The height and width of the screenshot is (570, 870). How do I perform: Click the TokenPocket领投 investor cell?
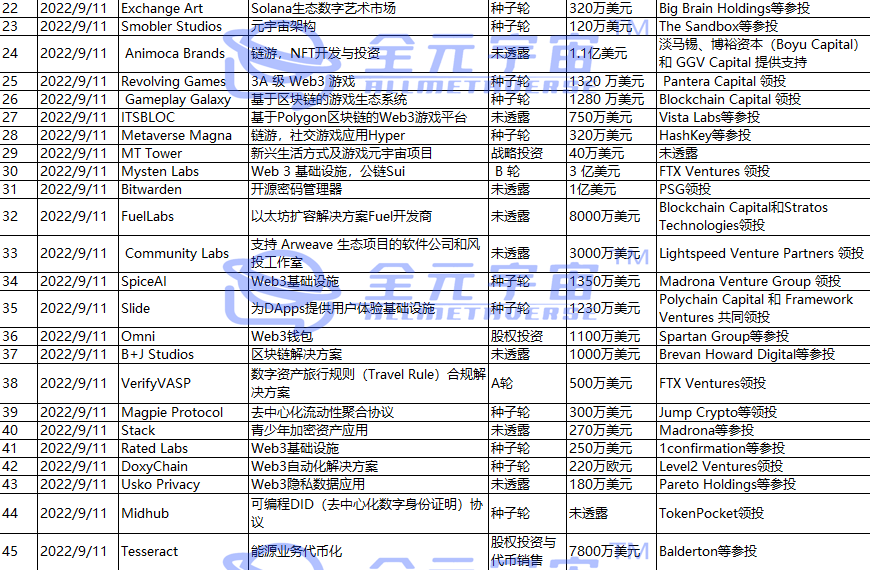763,513
